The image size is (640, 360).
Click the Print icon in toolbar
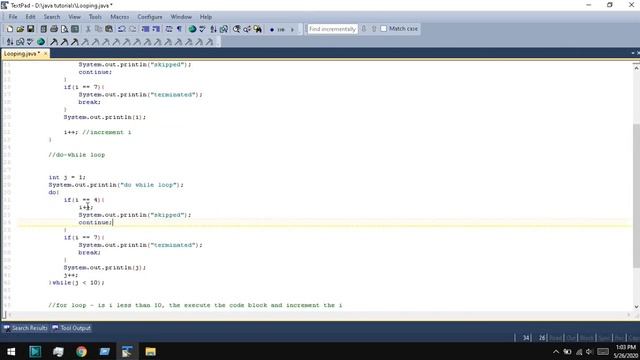click(54, 29)
